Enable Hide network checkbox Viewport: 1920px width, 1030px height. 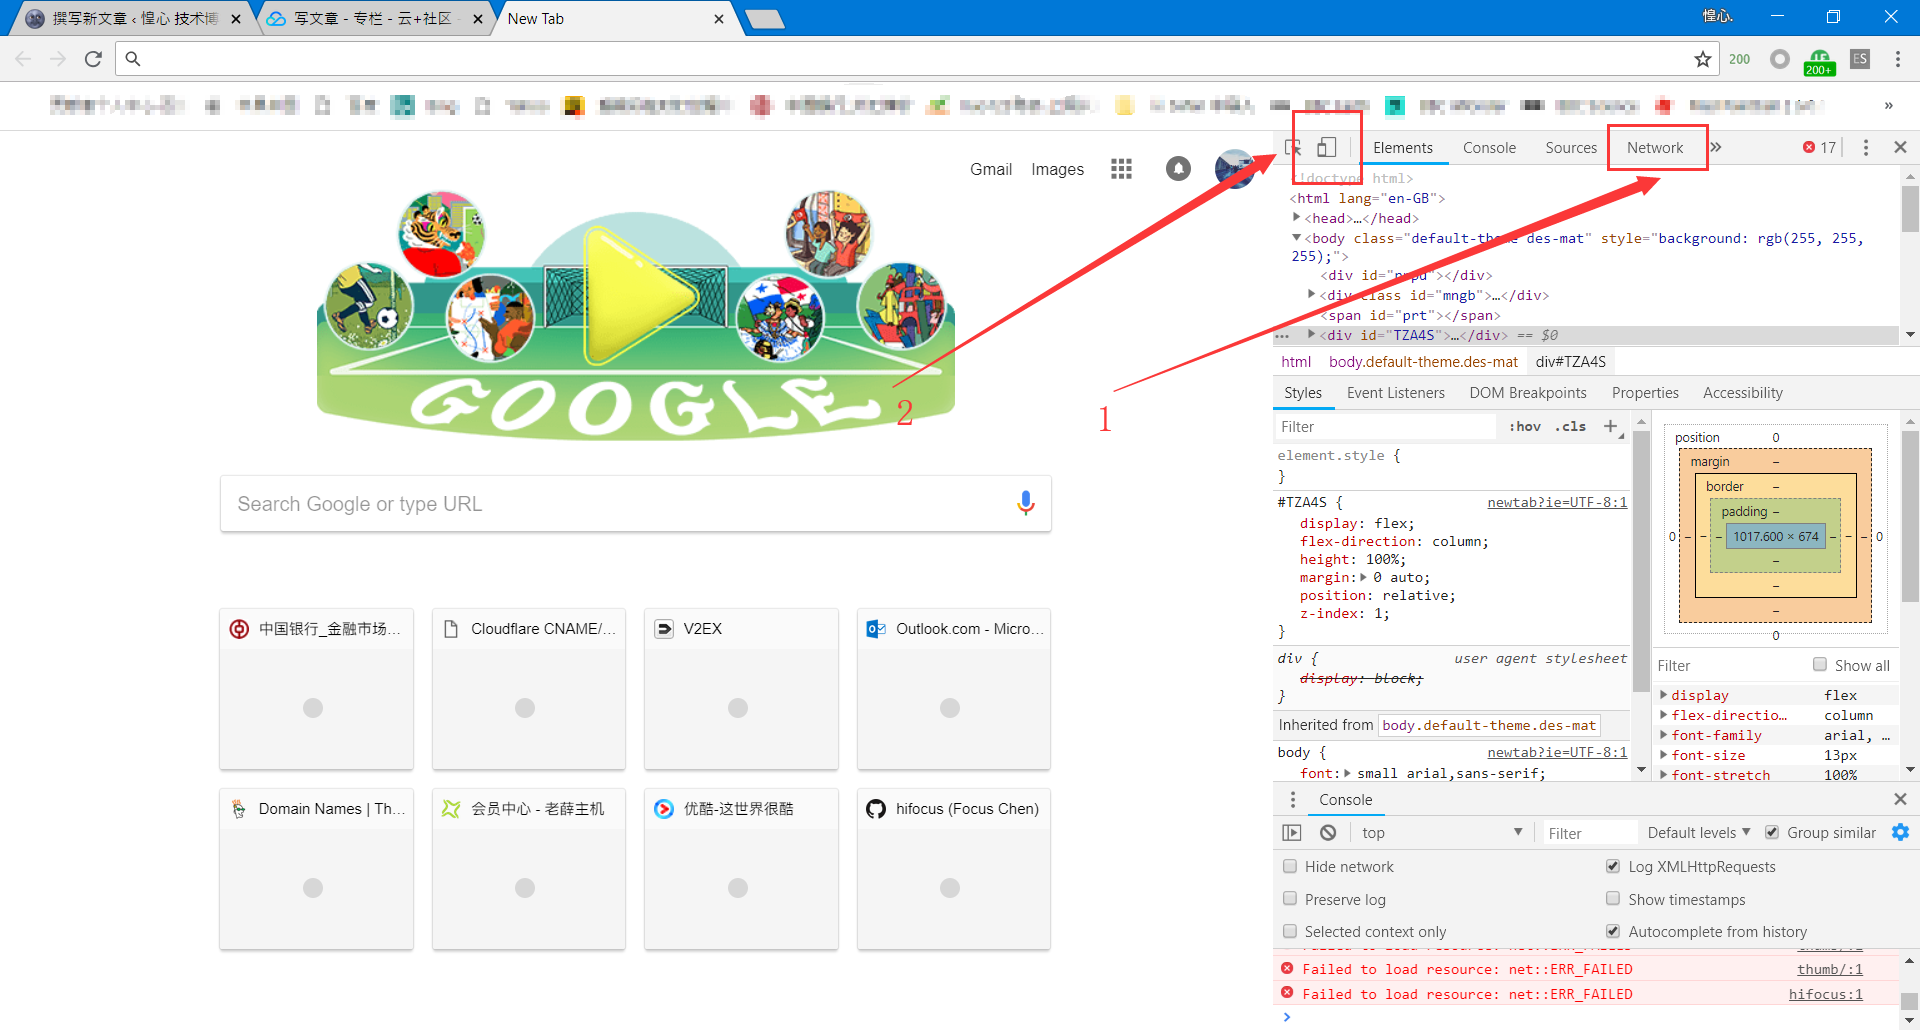click(1290, 866)
